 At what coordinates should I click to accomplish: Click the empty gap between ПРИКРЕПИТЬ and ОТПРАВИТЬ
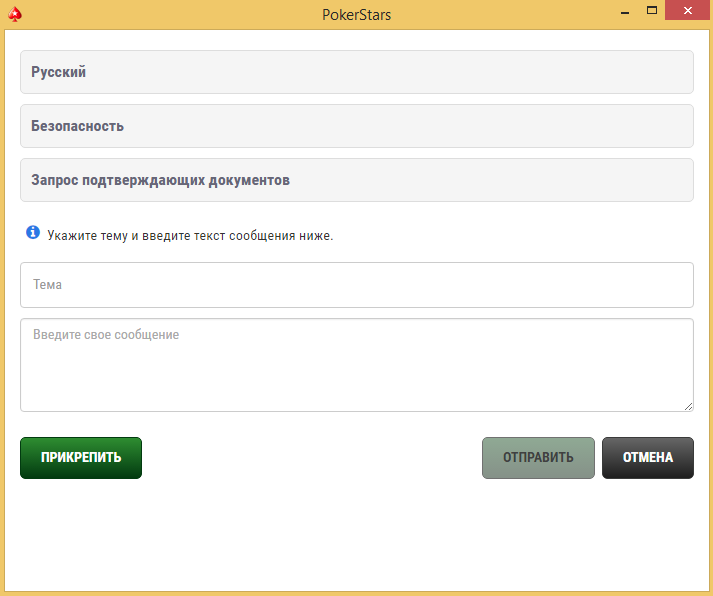coord(310,458)
